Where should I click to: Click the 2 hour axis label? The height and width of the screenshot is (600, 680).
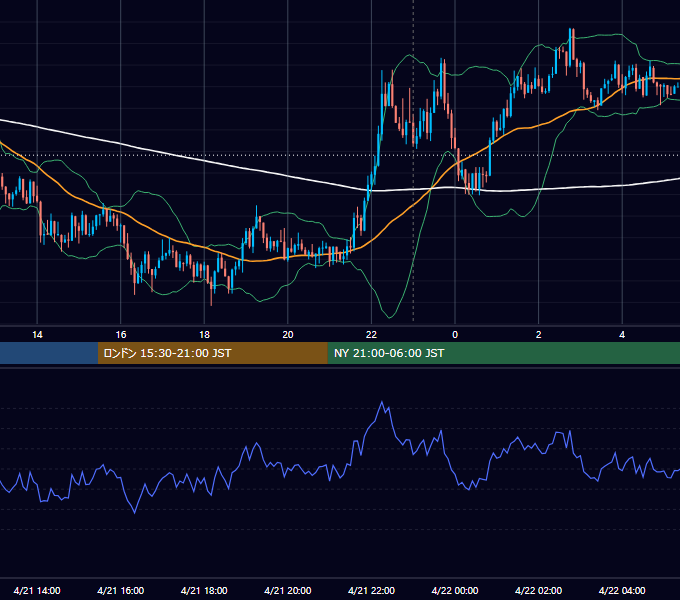tap(538, 335)
